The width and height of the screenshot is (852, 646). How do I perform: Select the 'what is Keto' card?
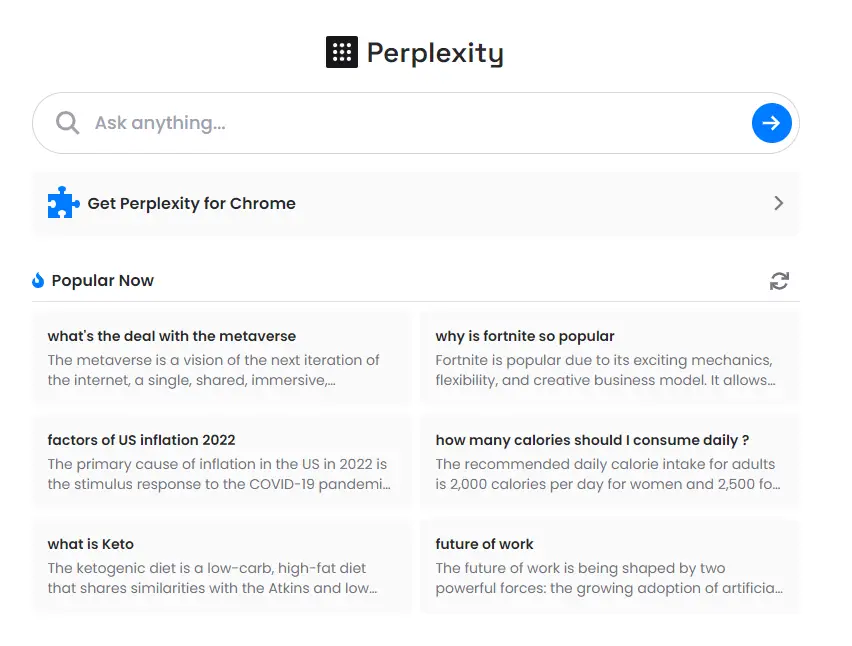[222, 566]
